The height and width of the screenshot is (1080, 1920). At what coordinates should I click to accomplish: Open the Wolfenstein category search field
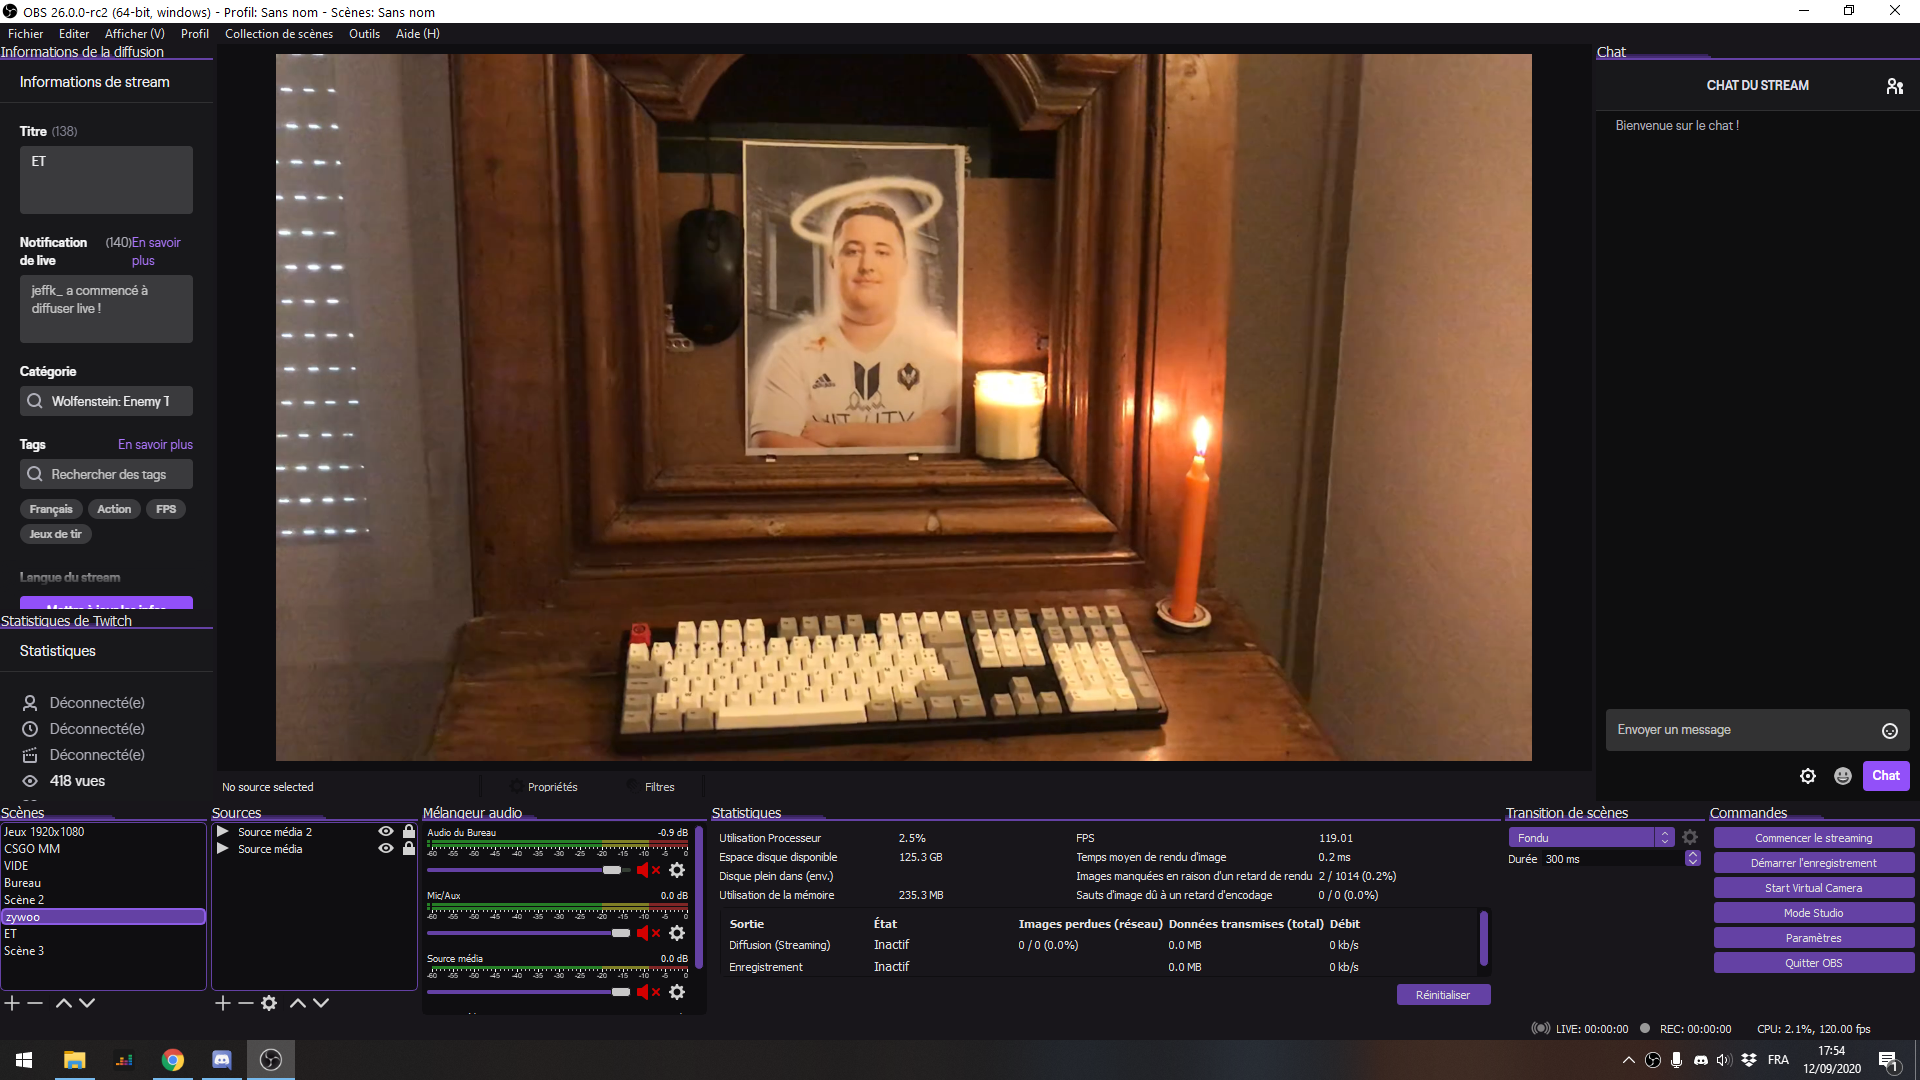[x=106, y=401]
